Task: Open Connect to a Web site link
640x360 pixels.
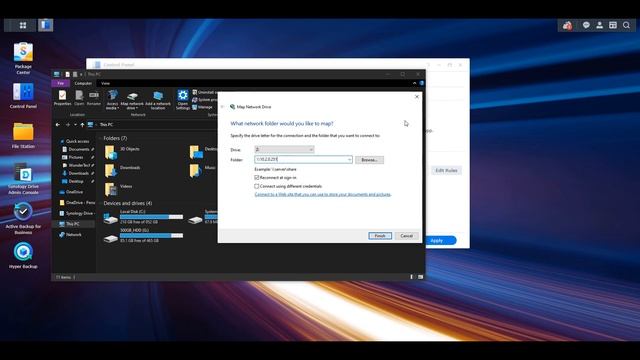Action: click(x=323, y=195)
